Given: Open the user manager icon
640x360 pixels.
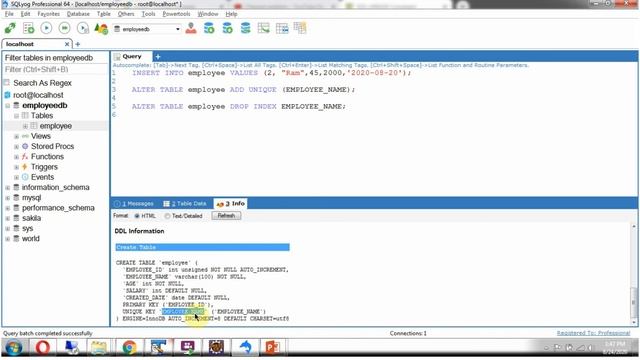Looking at the screenshot, I should pos(191,28).
